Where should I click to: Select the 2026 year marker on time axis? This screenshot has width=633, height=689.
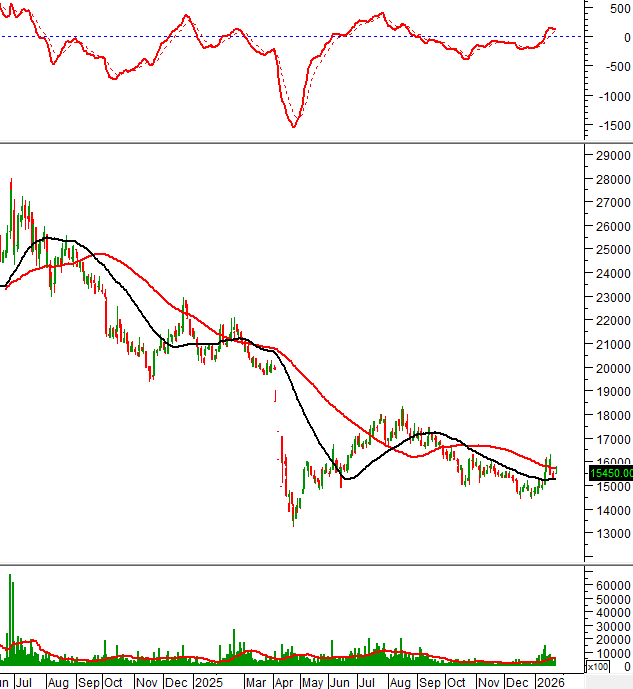(550, 682)
